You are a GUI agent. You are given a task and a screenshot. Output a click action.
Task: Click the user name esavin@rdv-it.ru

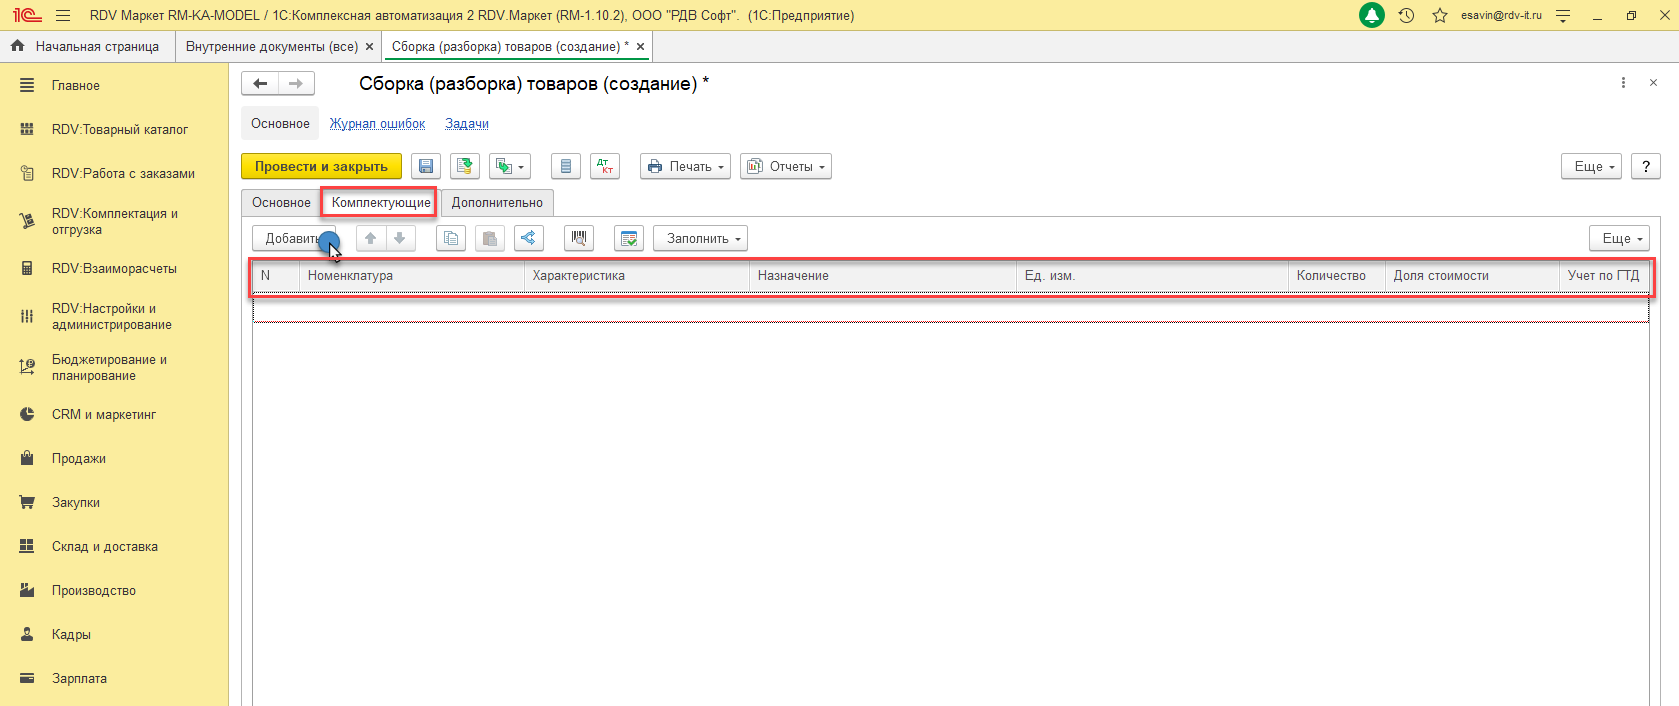tap(1501, 16)
